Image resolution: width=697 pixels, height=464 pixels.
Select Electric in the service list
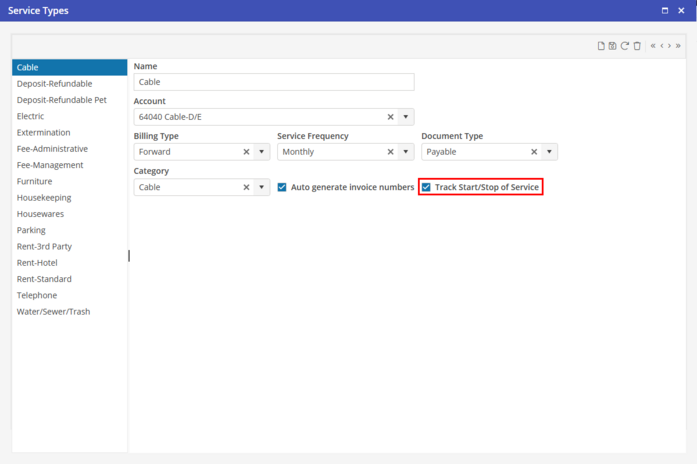click(x=31, y=116)
